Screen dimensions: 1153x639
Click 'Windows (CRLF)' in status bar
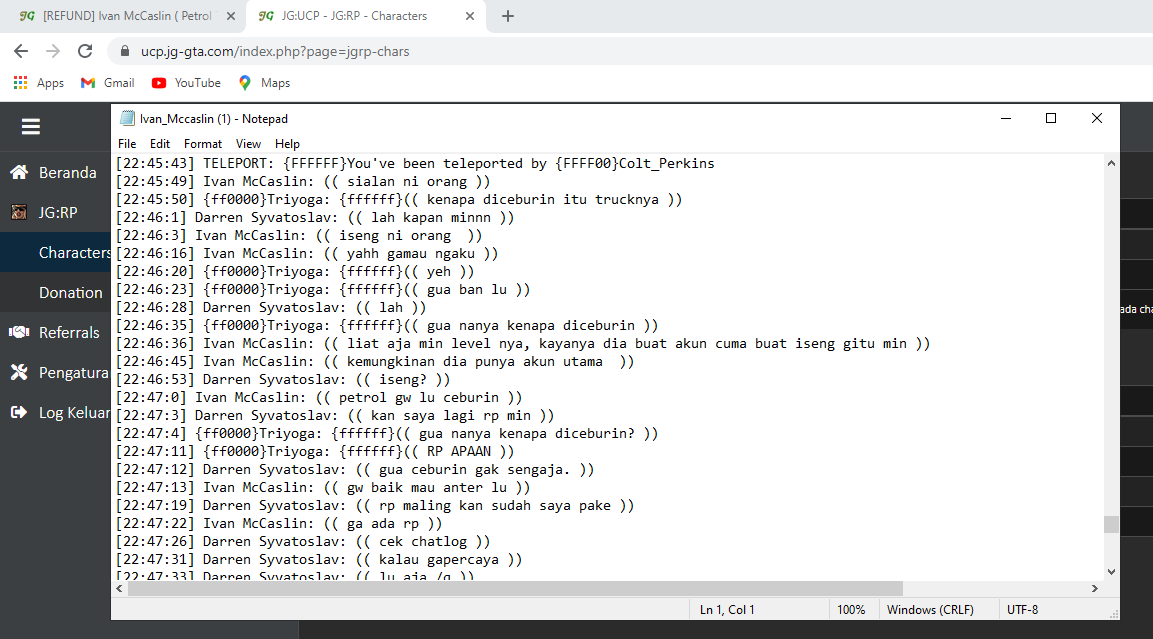(929, 610)
